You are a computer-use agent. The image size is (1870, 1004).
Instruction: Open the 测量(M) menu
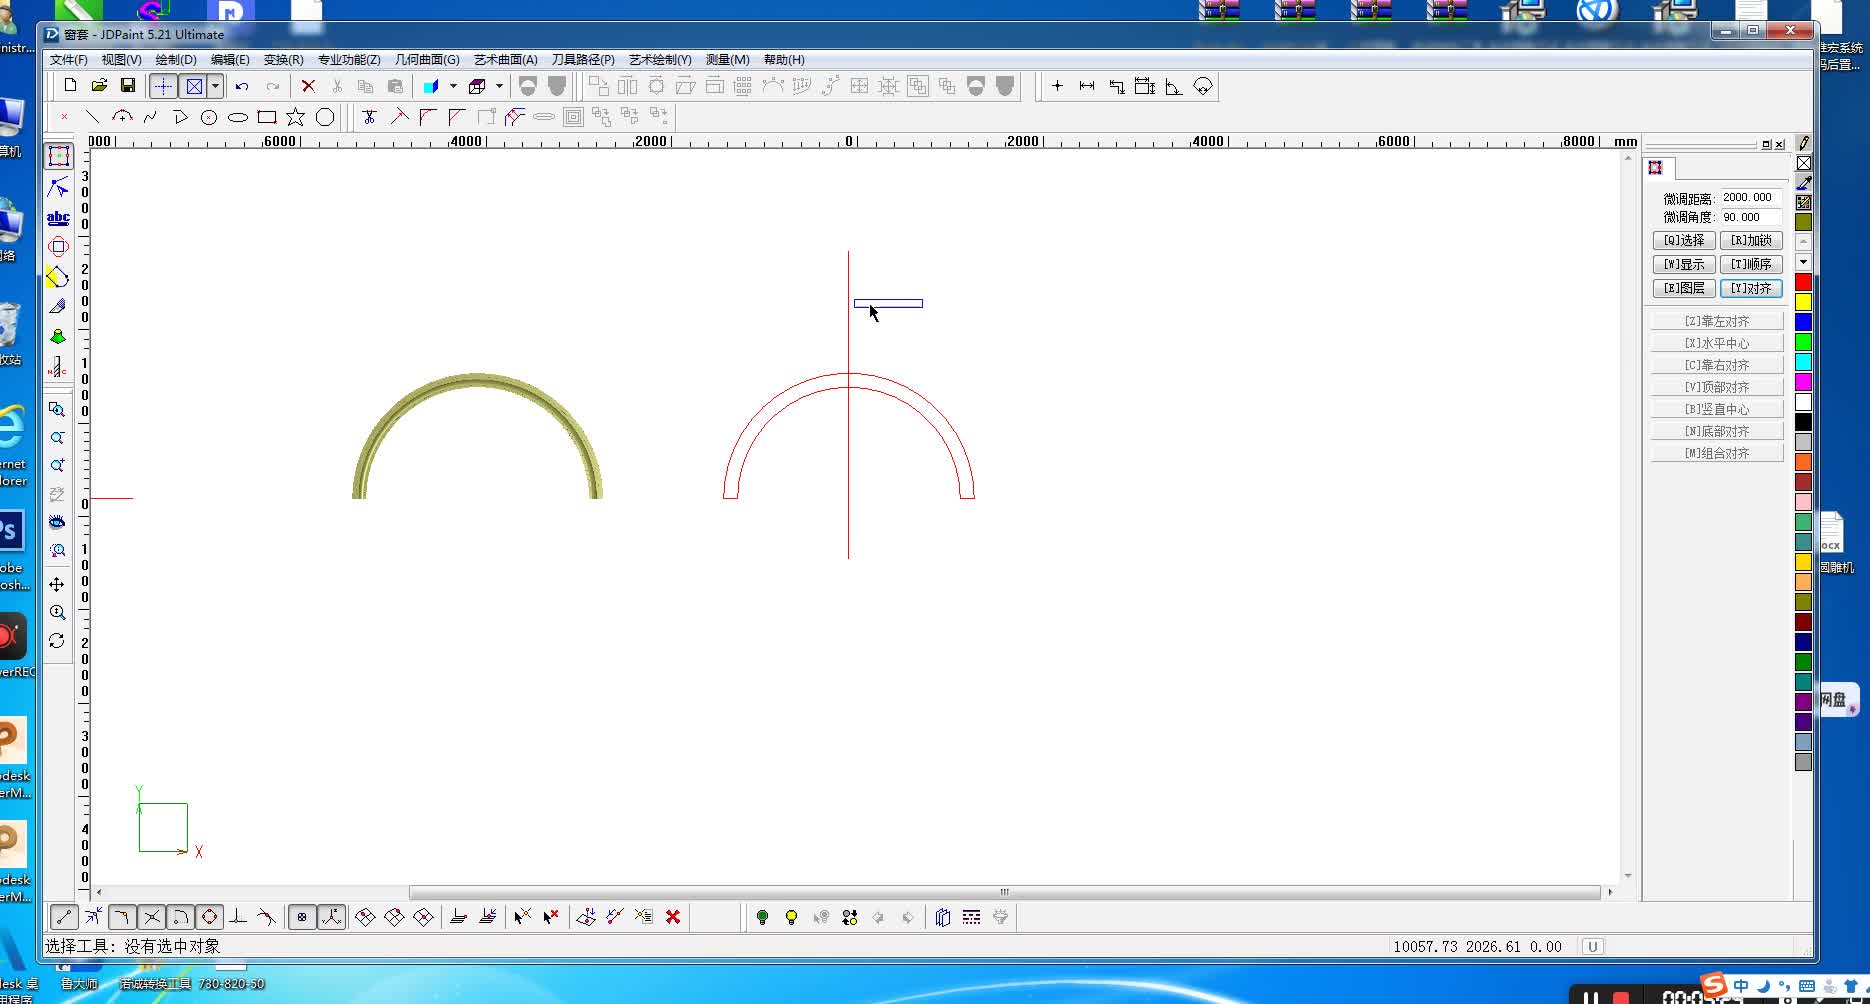[x=727, y=60]
